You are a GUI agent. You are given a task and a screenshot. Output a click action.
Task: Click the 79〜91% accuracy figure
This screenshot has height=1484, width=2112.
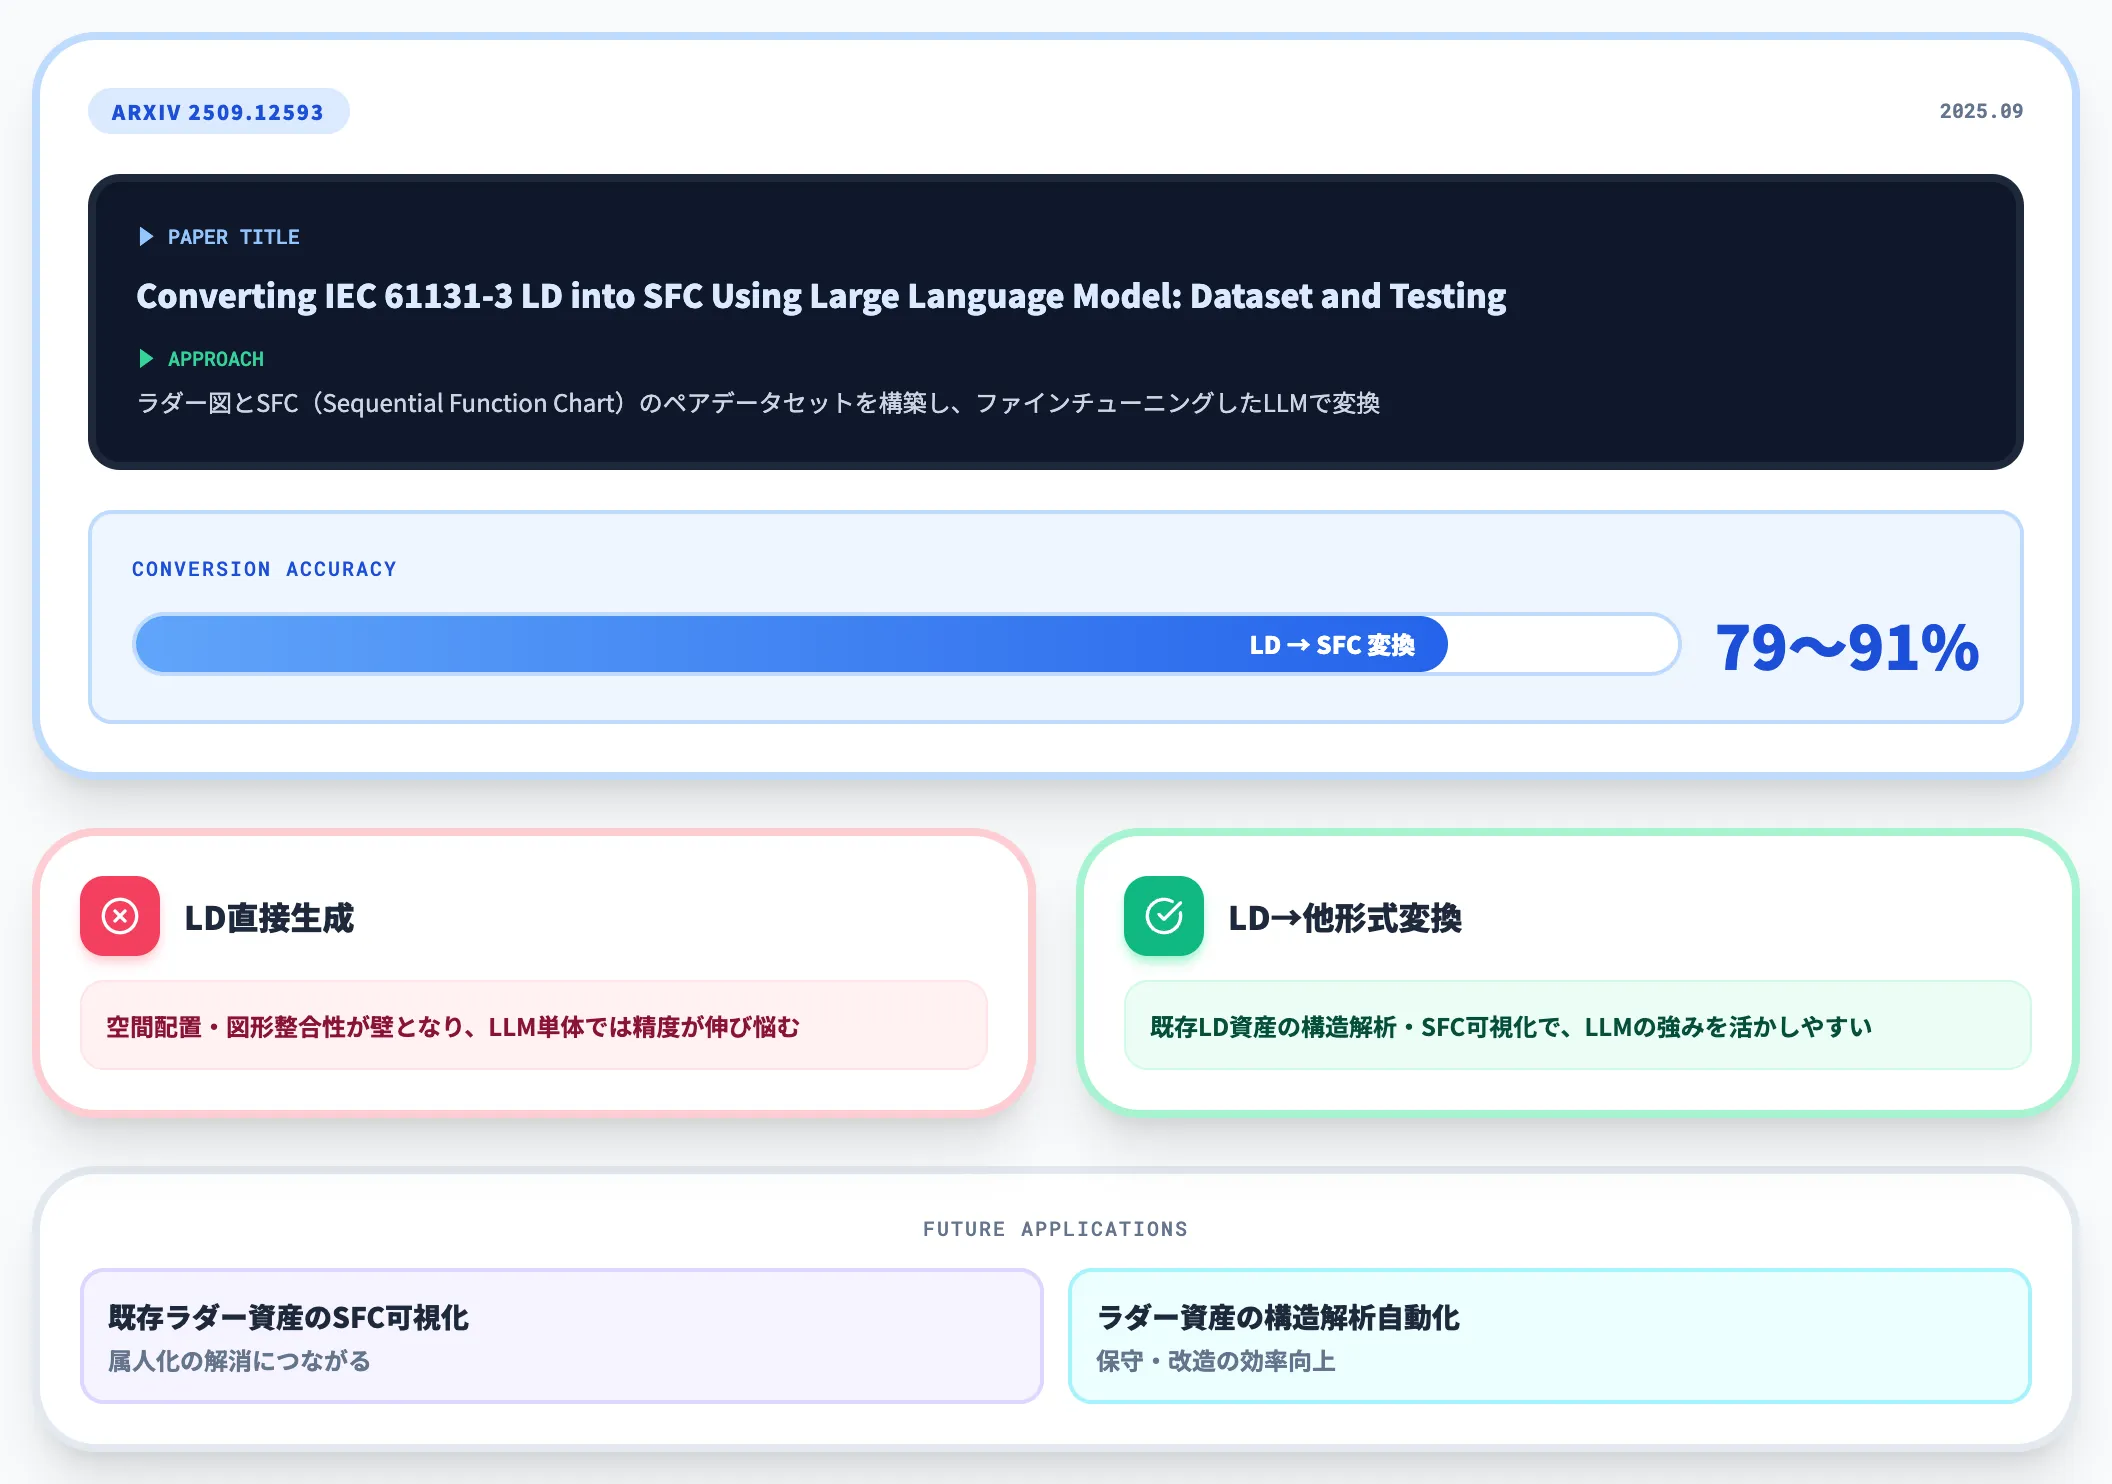click(x=1847, y=647)
